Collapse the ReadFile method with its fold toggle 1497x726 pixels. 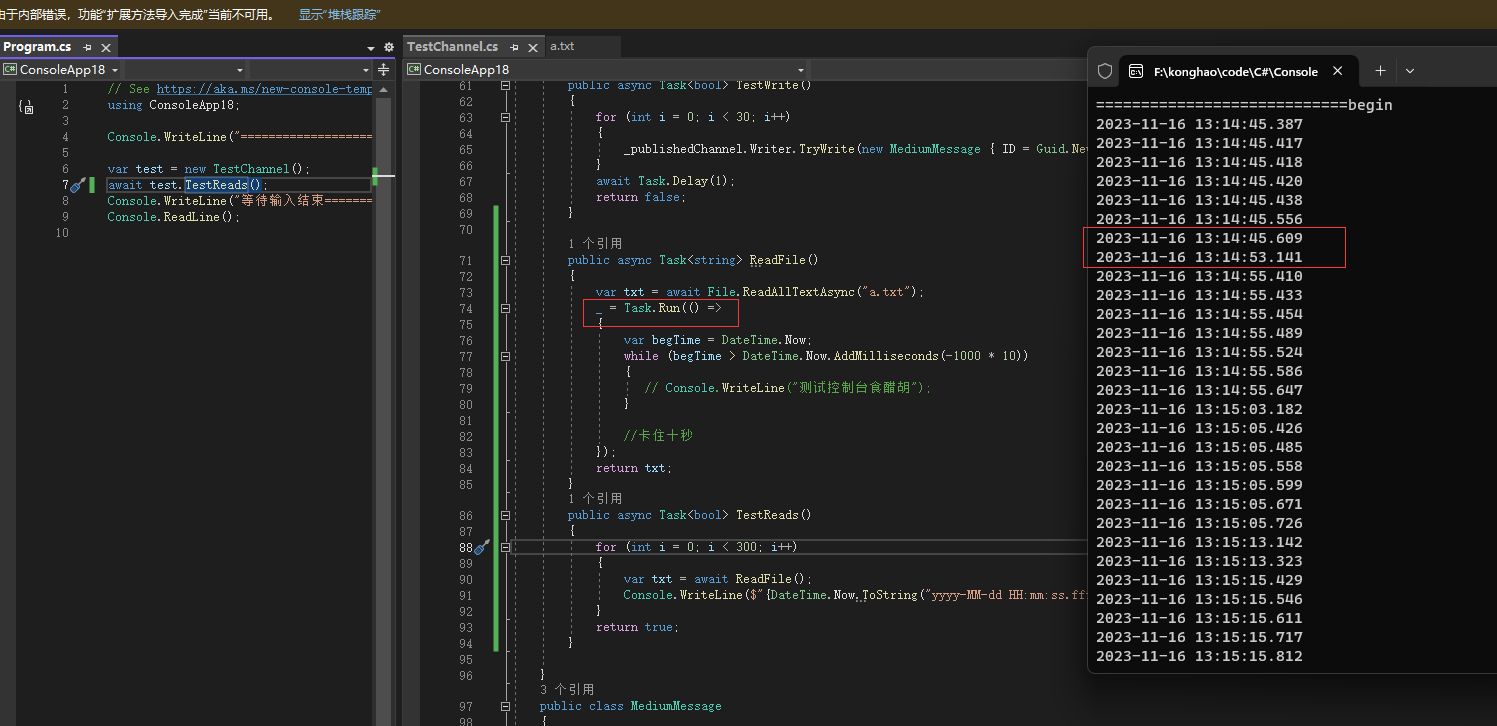pos(506,259)
